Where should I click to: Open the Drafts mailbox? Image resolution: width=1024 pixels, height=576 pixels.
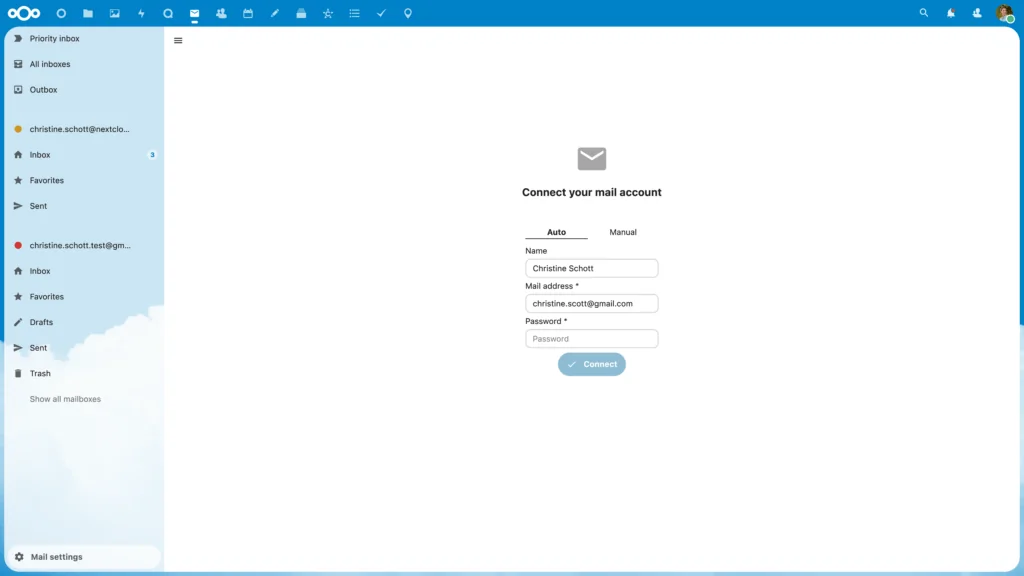pos(84,322)
